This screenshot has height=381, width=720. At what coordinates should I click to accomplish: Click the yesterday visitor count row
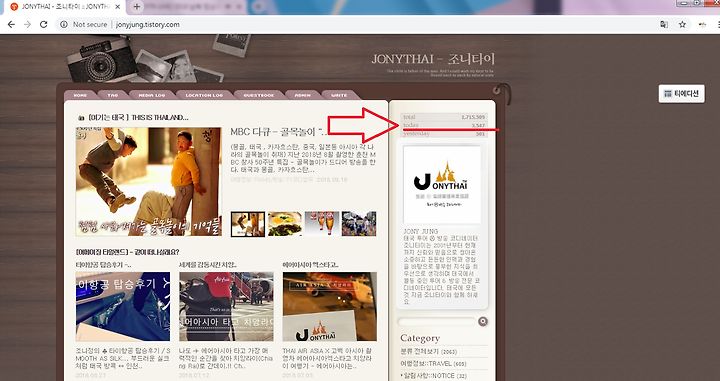(x=444, y=134)
